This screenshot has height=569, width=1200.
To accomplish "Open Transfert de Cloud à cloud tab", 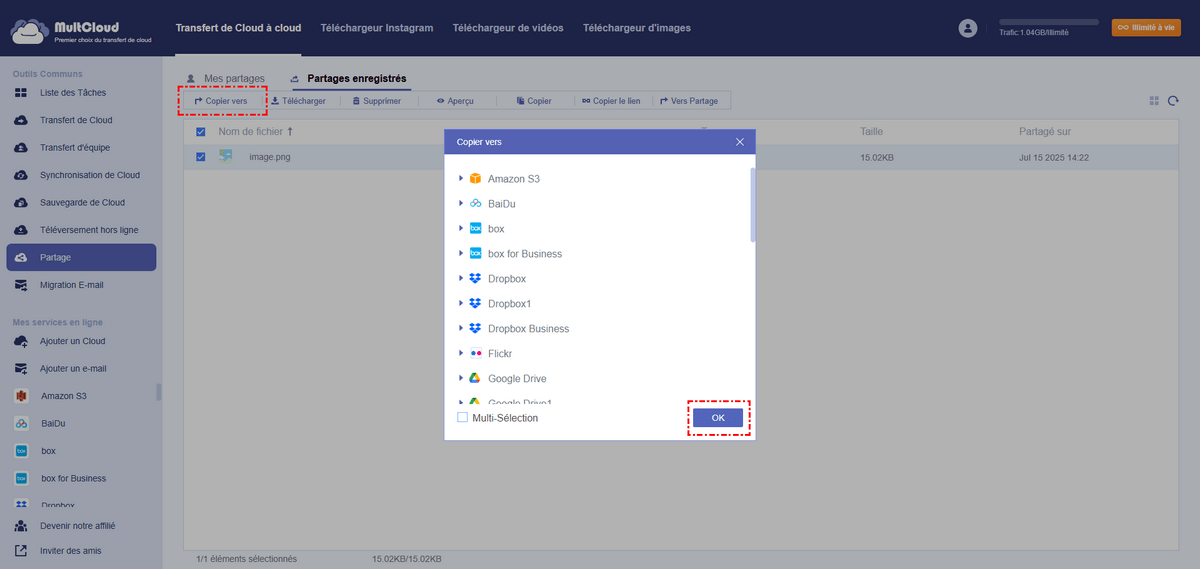I will (238, 28).
